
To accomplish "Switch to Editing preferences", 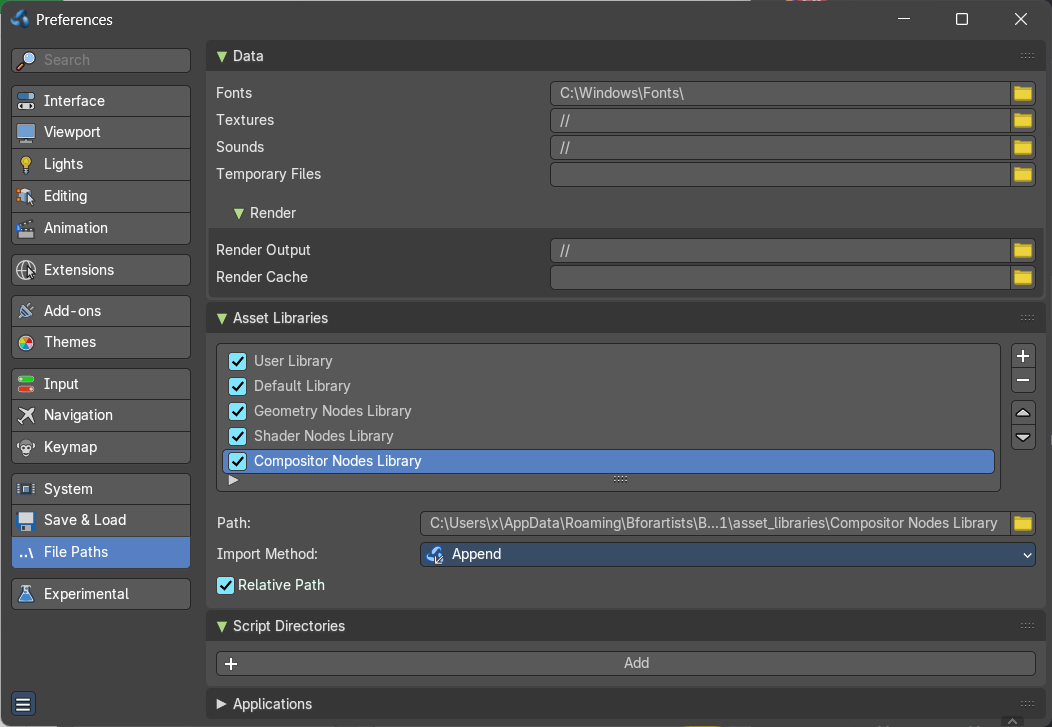I will [101, 197].
